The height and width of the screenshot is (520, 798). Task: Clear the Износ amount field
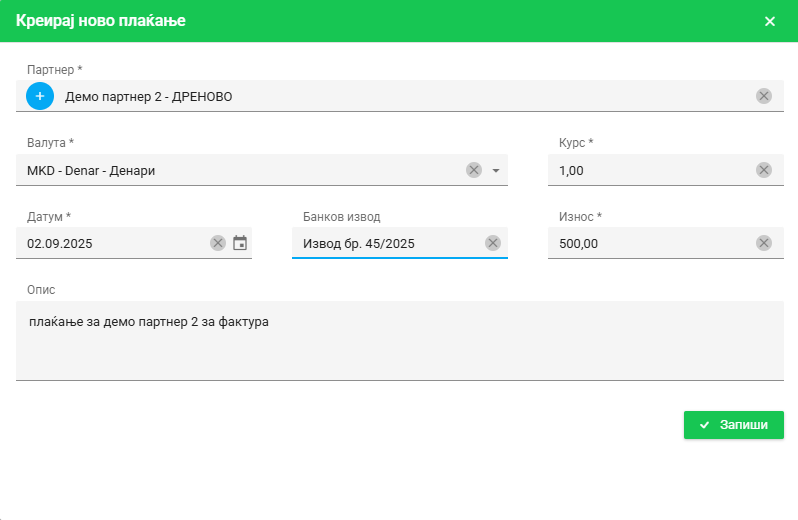click(764, 243)
